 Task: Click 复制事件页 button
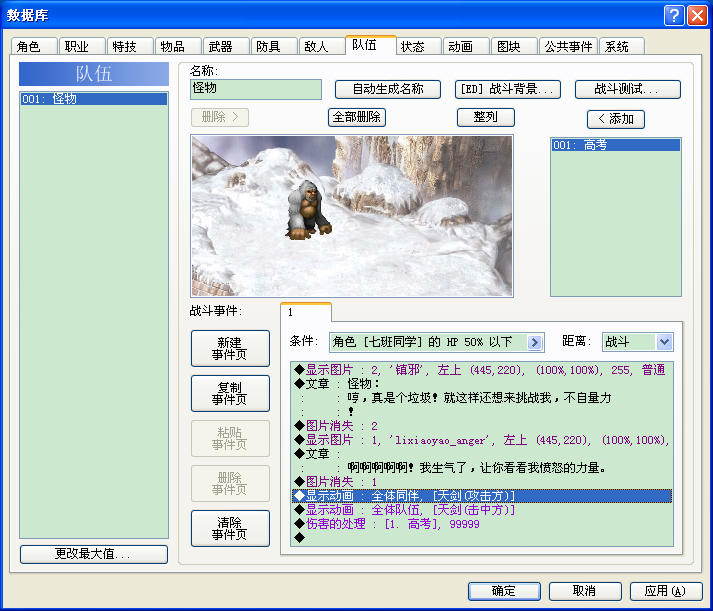(x=230, y=393)
